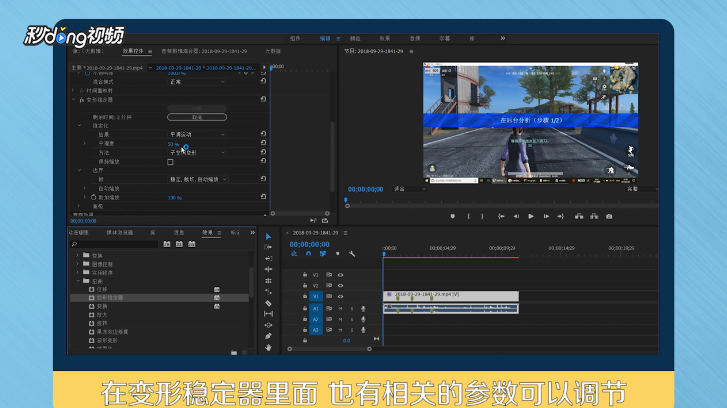Image resolution: width=727 pixels, height=408 pixels.
Task: Toggle timeline snap magnet
Action: 308,254
